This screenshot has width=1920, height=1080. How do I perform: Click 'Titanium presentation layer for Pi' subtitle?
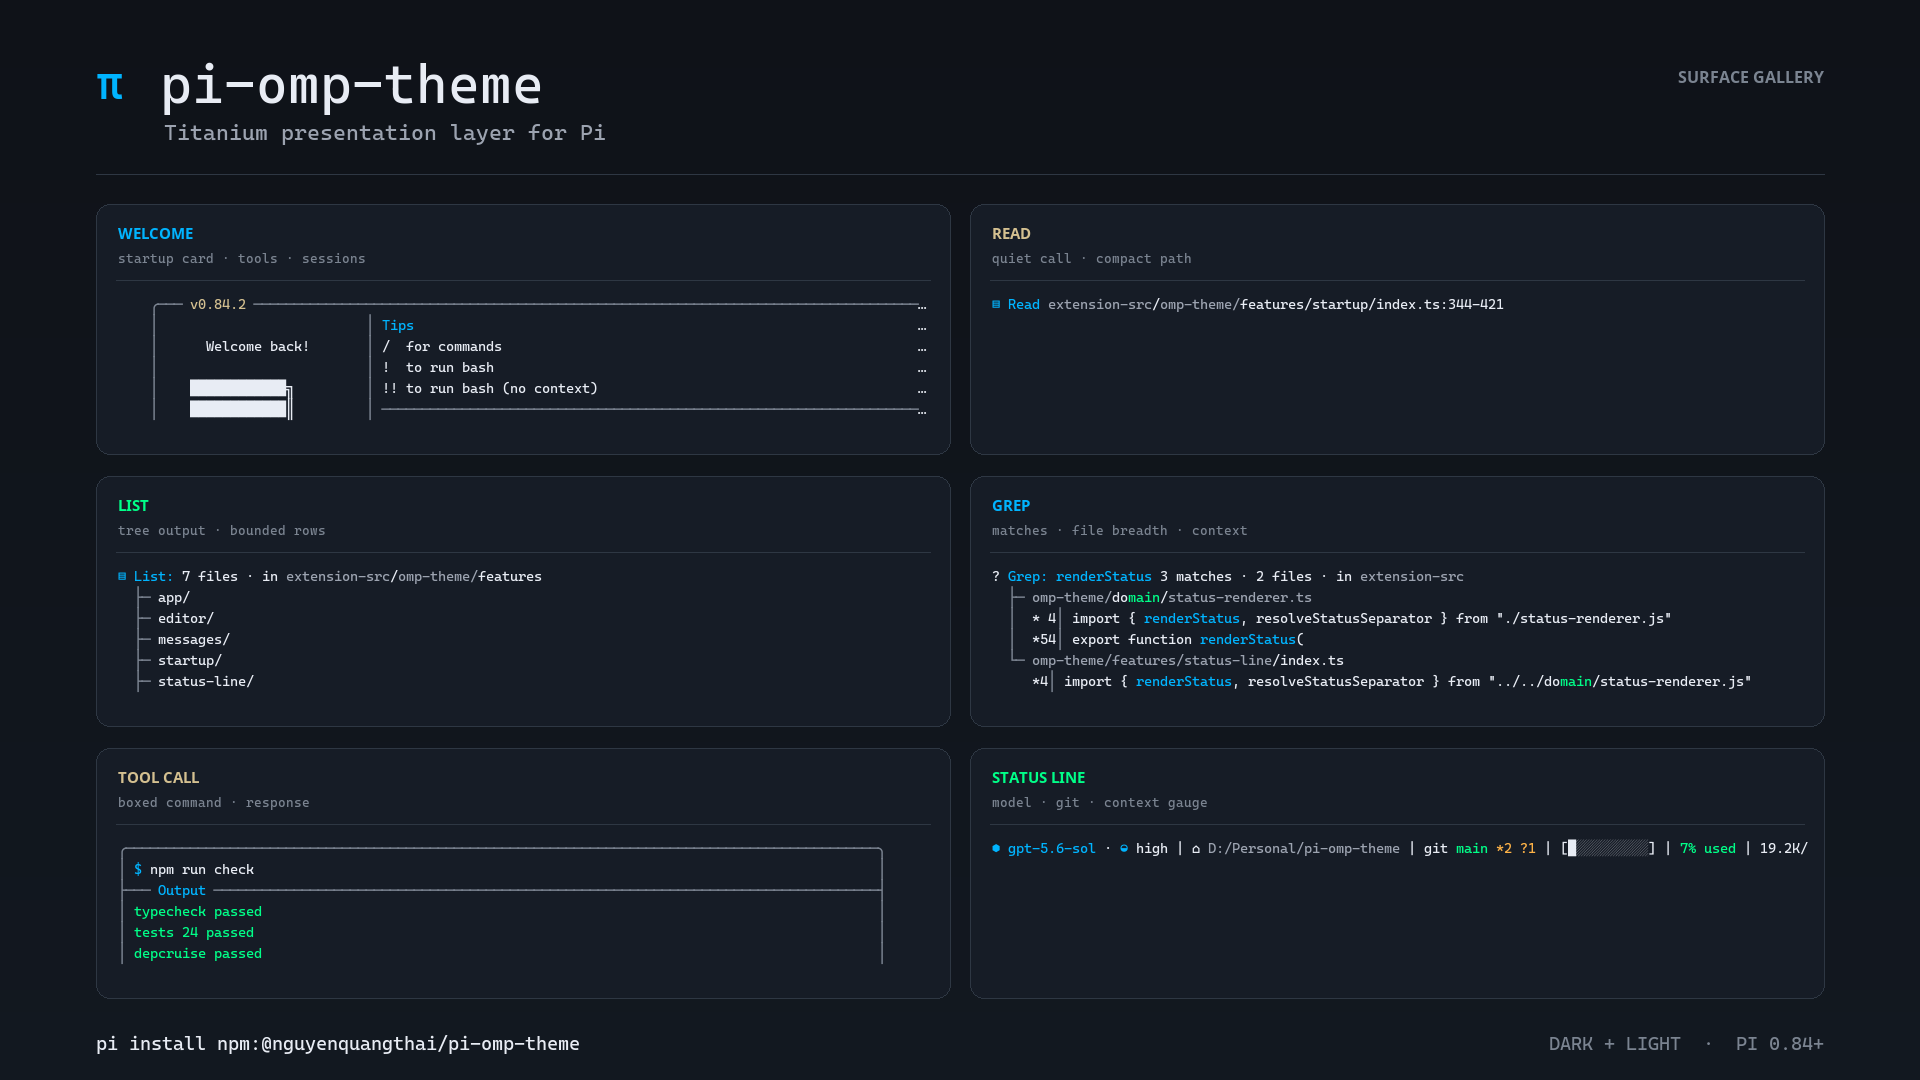click(x=385, y=133)
